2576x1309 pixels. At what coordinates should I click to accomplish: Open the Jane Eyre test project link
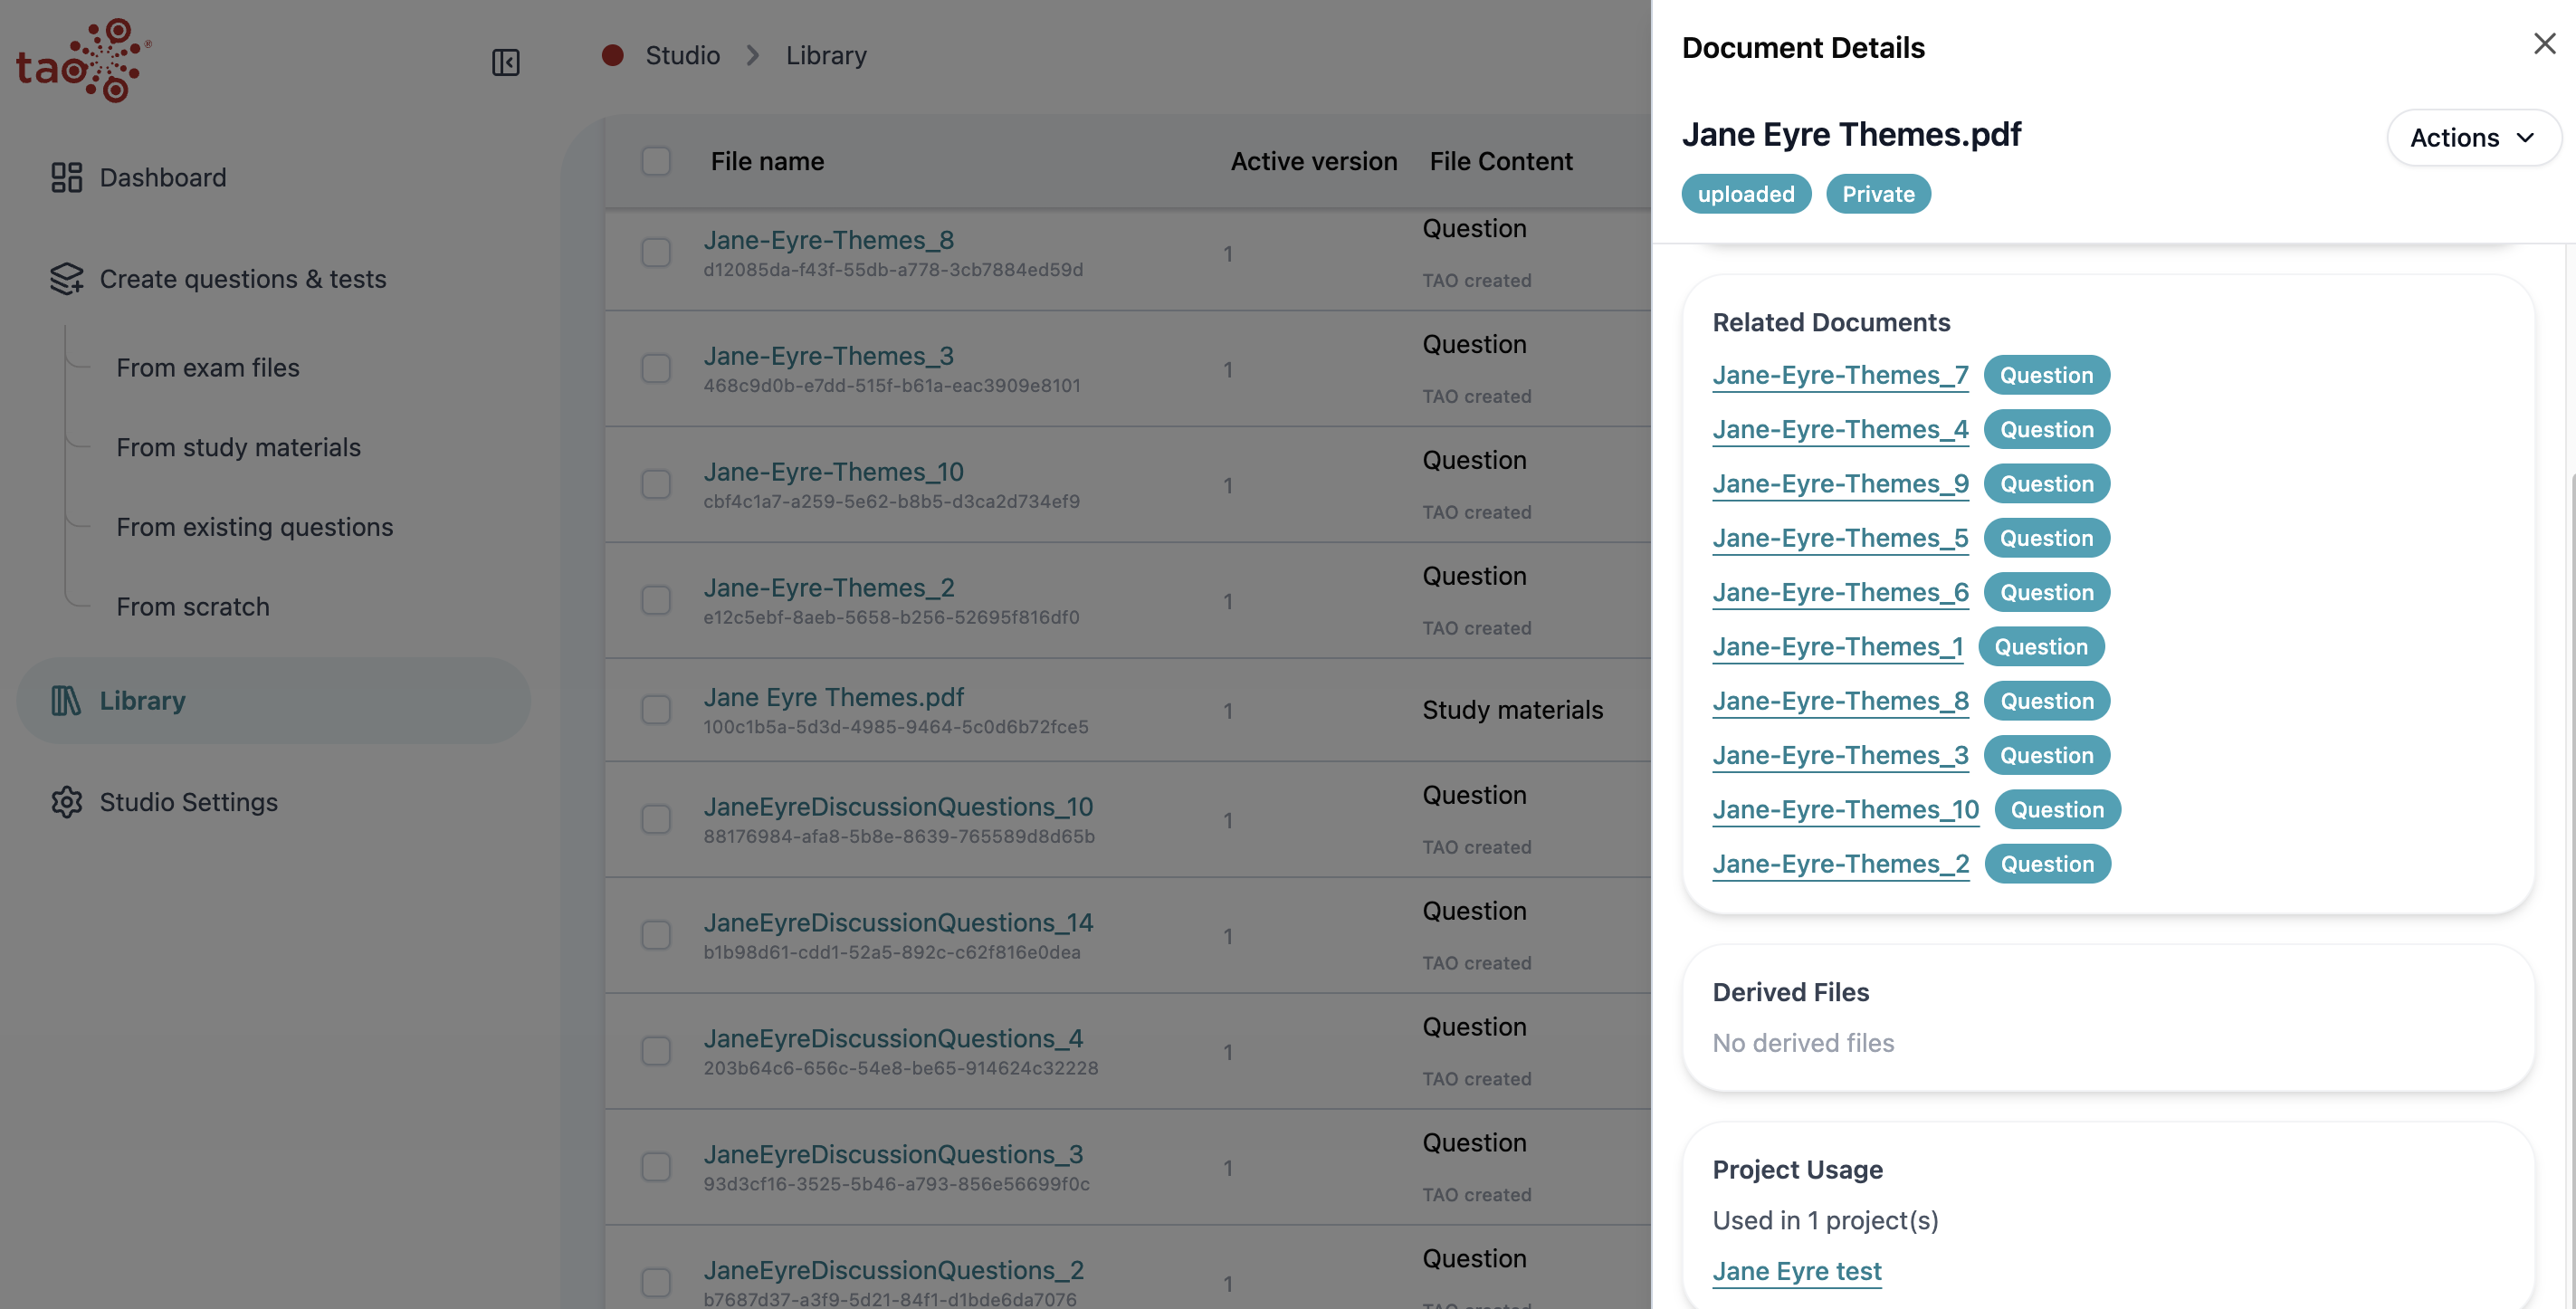pos(1796,1271)
